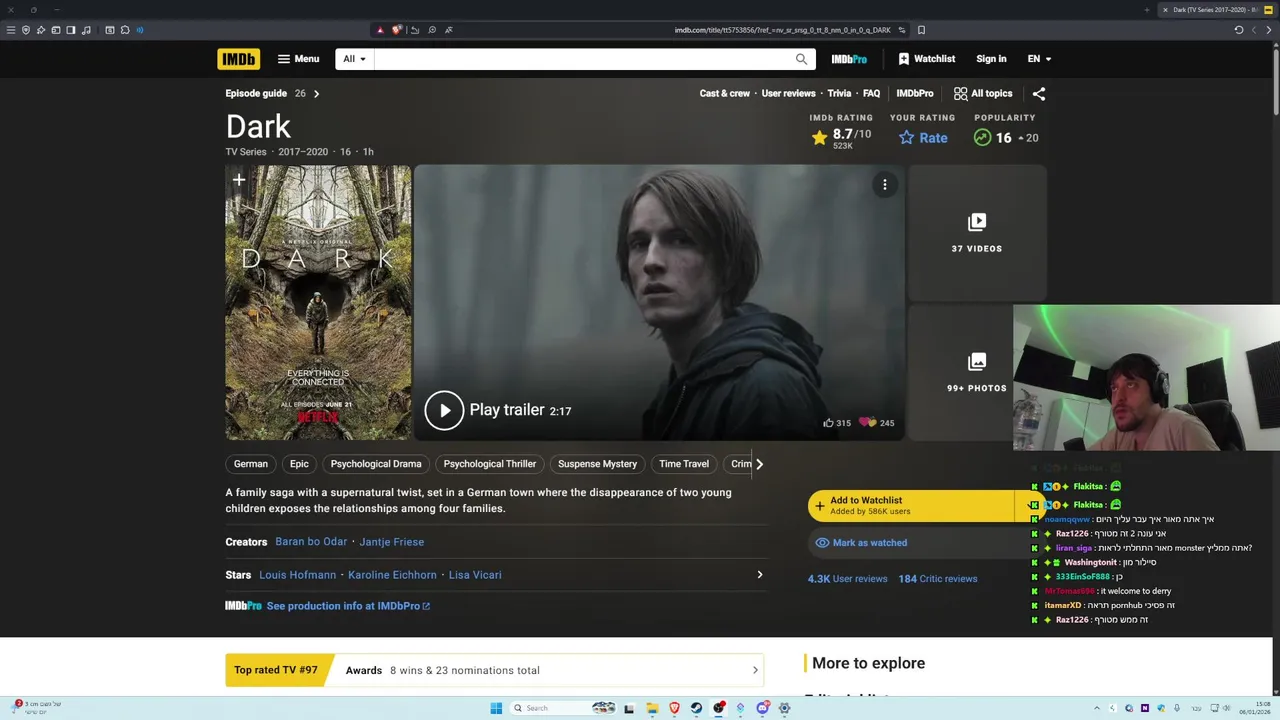Select the Epic genre chip
The width and height of the screenshot is (1280, 720).
click(x=299, y=464)
